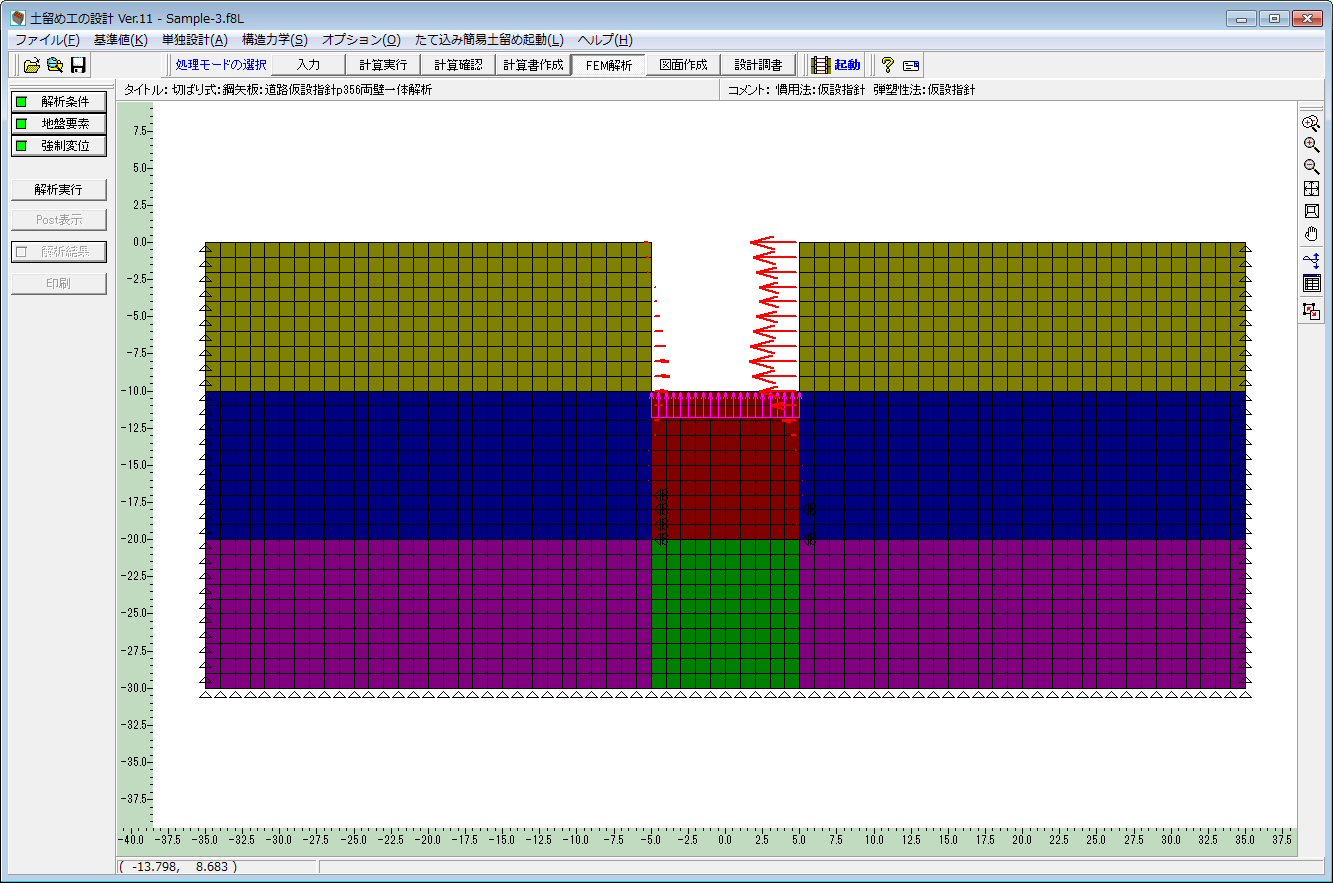Open the ヘルプ(H) menu
This screenshot has height=883, width=1333.
(605, 40)
